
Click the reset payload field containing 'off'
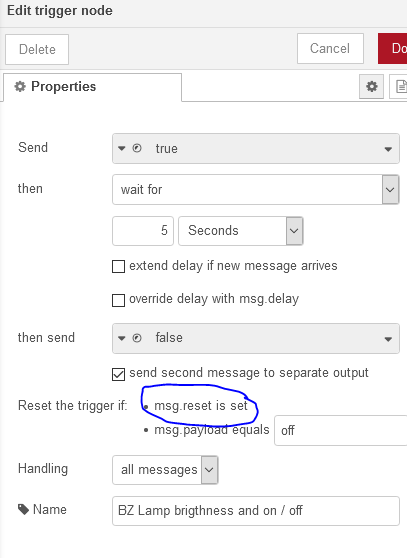coord(340,430)
